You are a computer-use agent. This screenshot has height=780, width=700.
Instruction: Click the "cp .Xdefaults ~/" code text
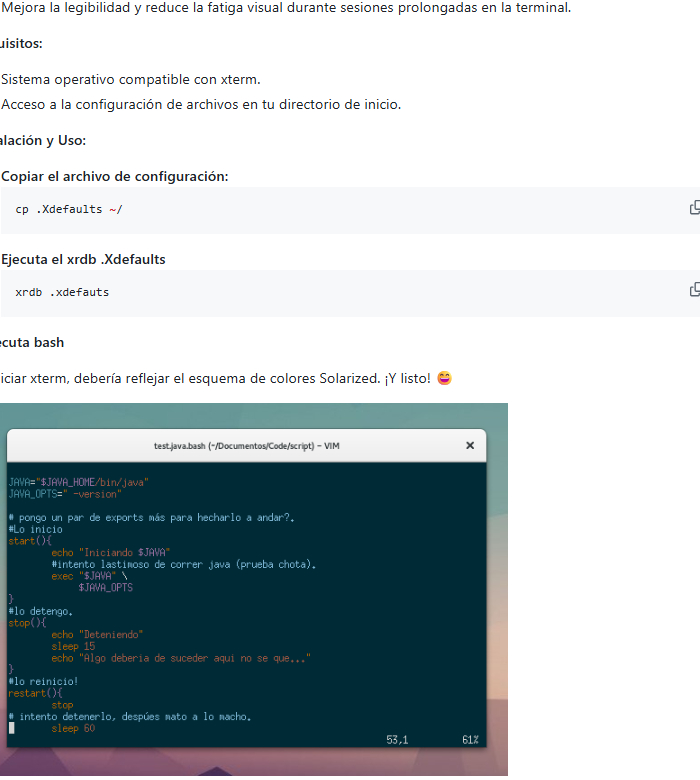coord(68,210)
